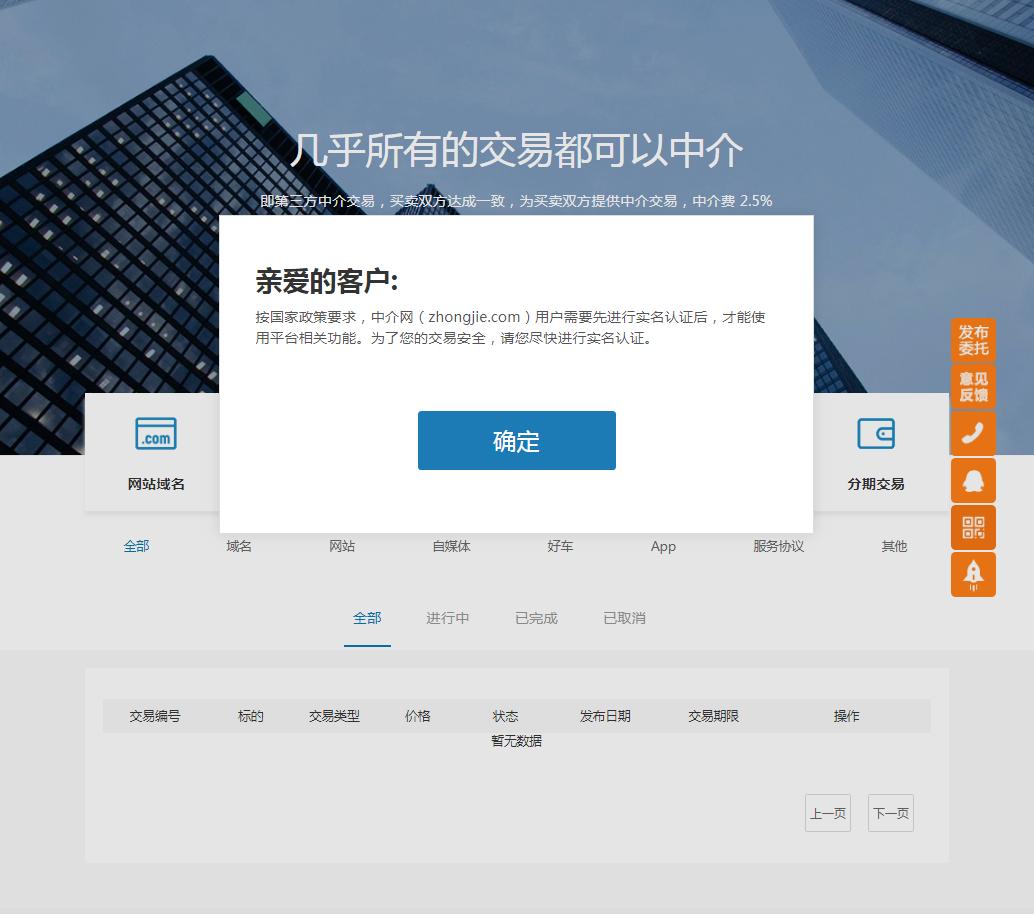The height and width of the screenshot is (914, 1034).
Task: Click the 价格 column header
Action: (417, 716)
